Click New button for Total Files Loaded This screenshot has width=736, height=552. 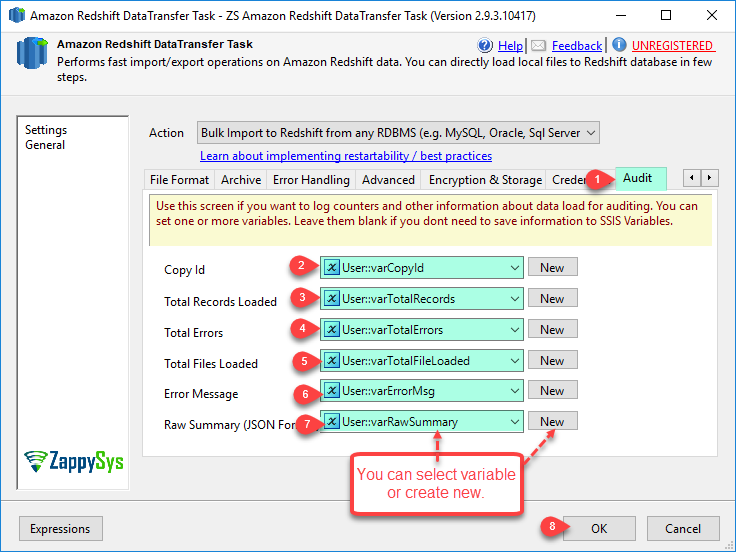click(x=552, y=360)
